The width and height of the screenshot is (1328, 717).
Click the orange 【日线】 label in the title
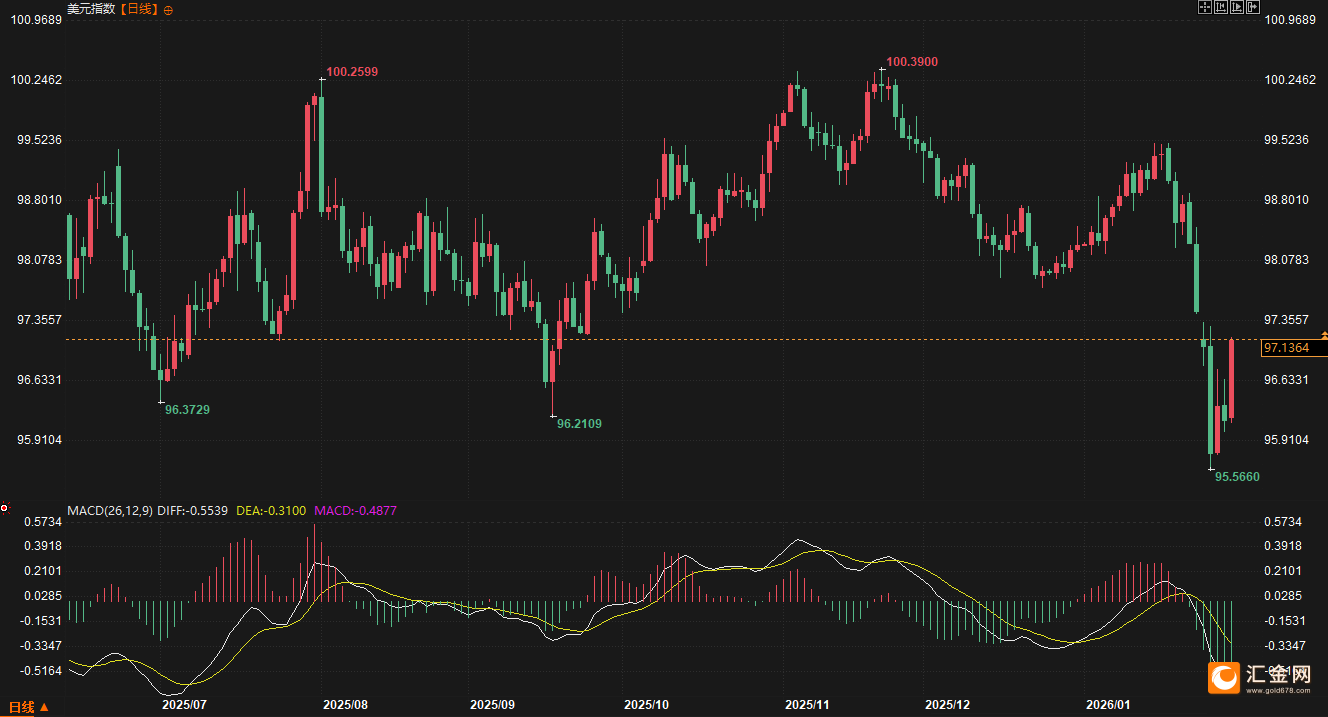139,9
